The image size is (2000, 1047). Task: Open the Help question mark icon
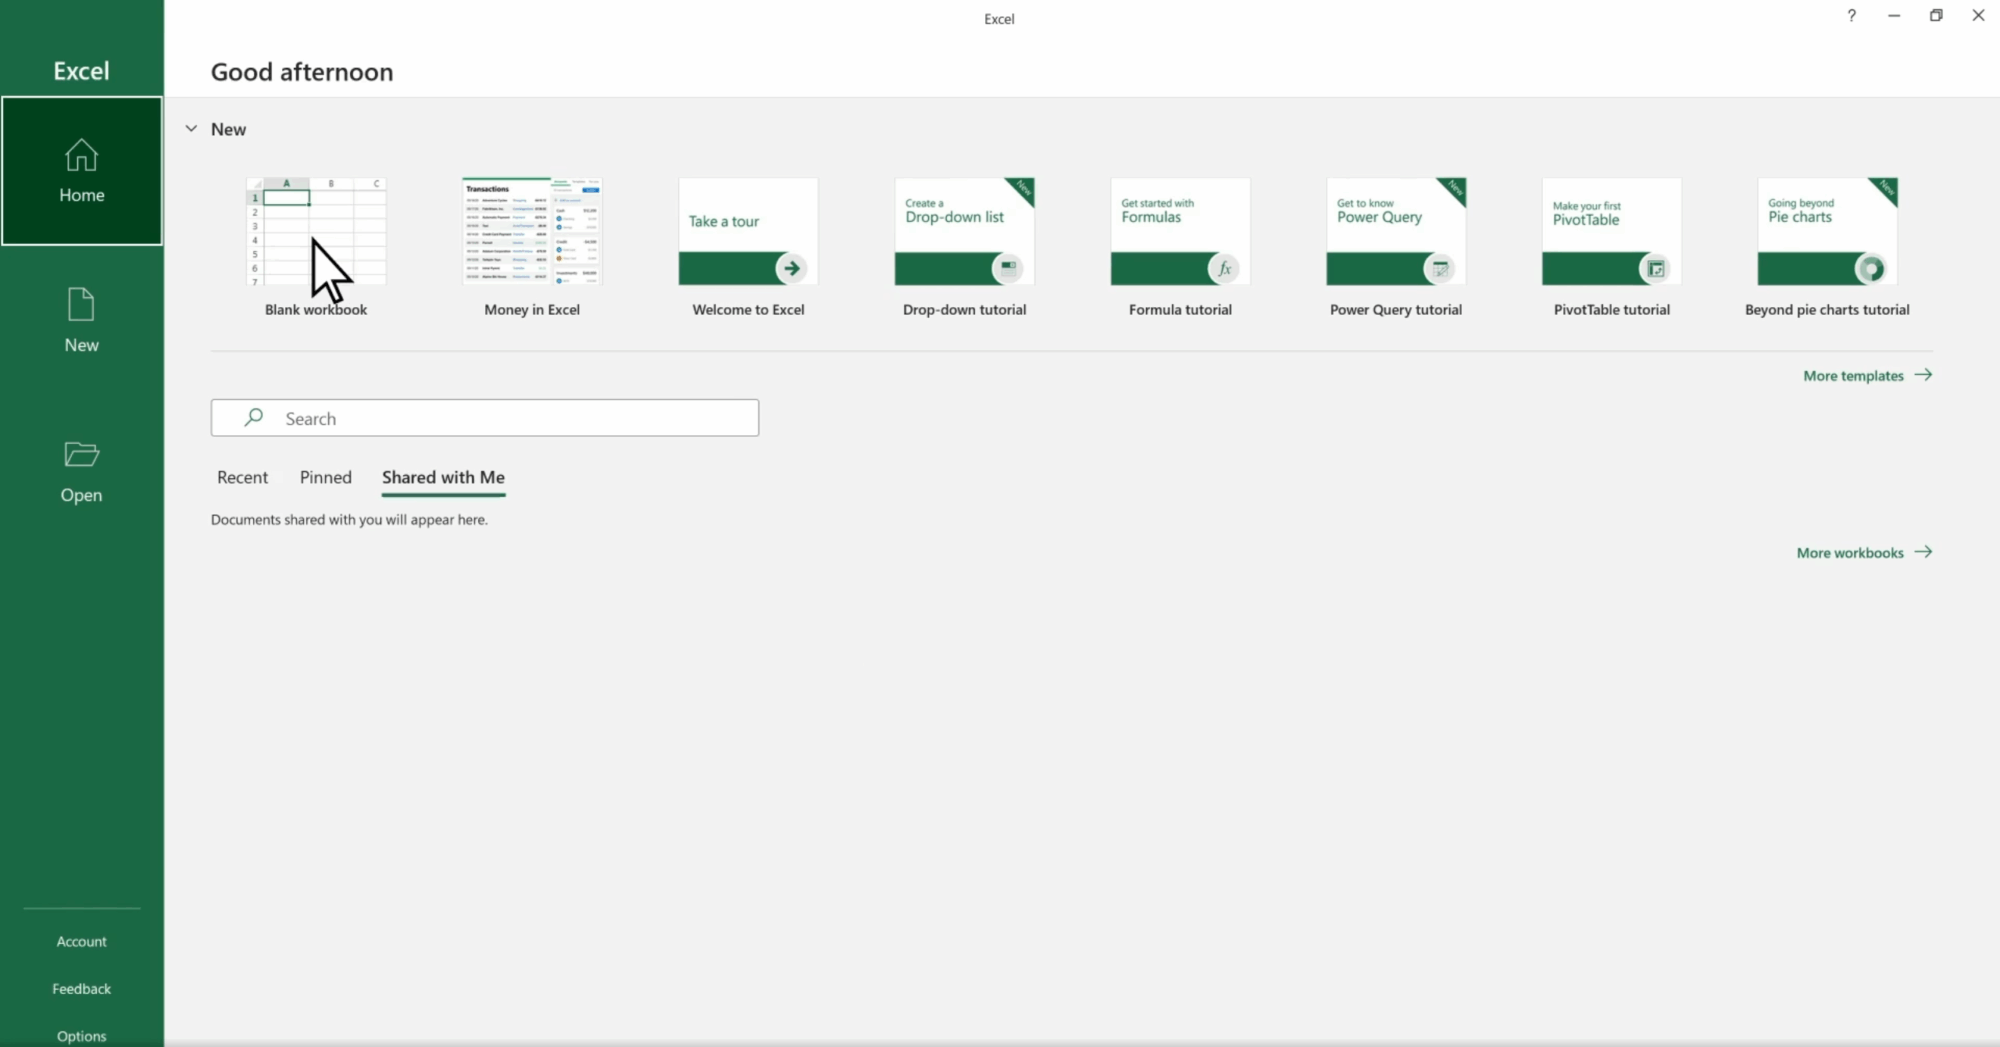pos(1851,16)
